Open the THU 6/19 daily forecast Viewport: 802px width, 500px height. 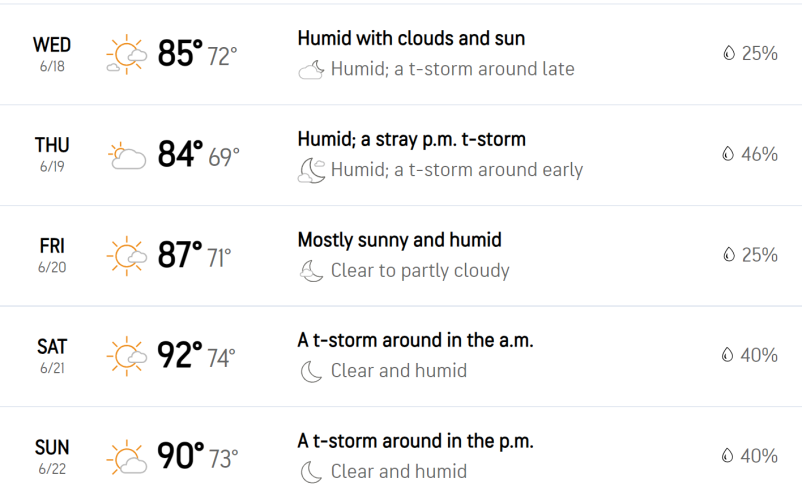click(x=401, y=155)
